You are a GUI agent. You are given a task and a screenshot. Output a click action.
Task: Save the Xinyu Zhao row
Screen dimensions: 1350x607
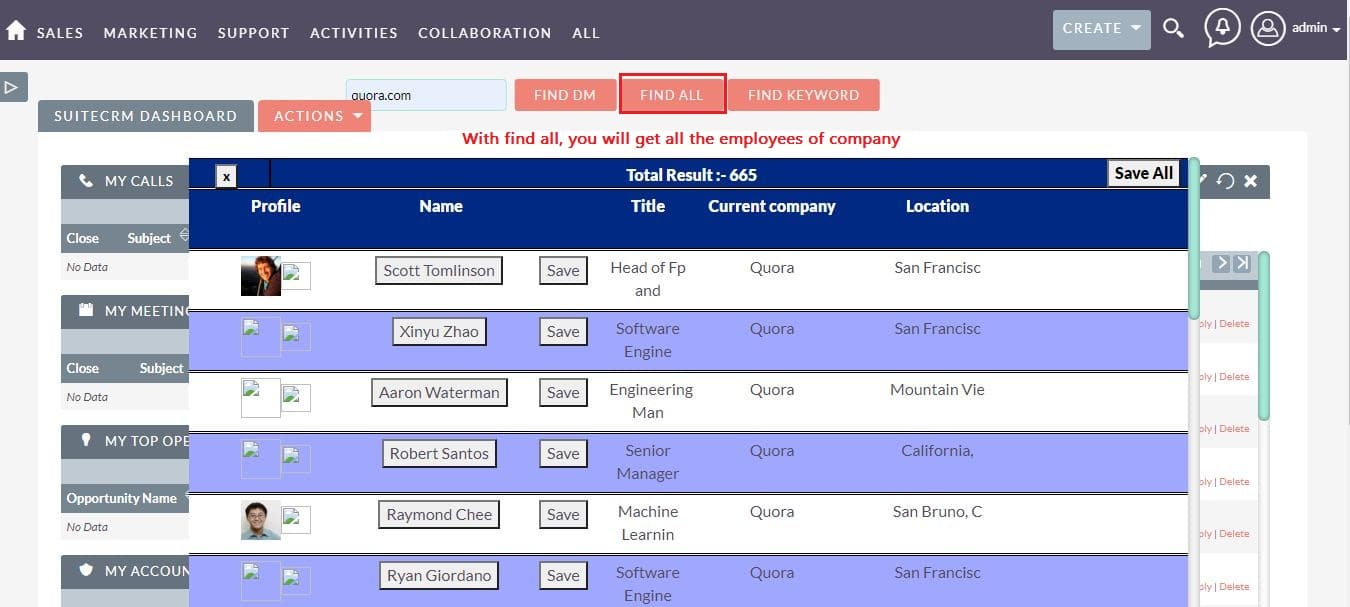(563, 331)
